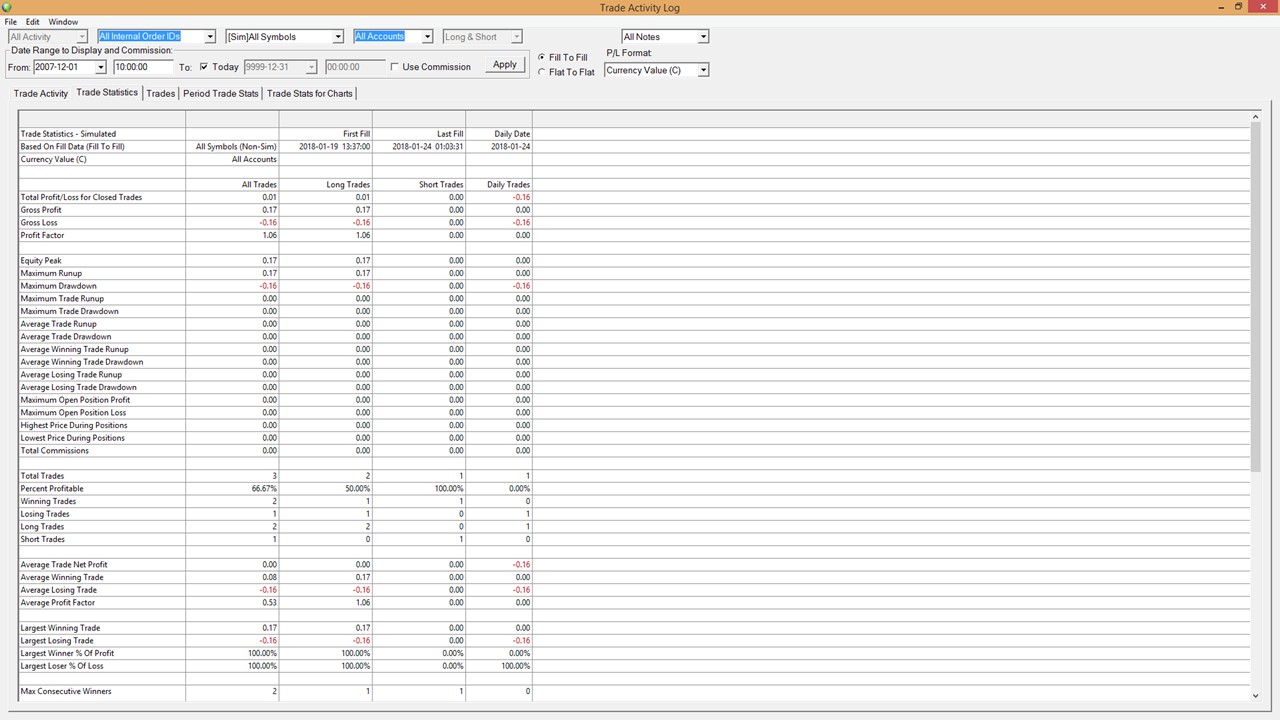Viewport: 1280px width, 720px height.
Task: Click the Long Trades column header
Action: point(348,185)
